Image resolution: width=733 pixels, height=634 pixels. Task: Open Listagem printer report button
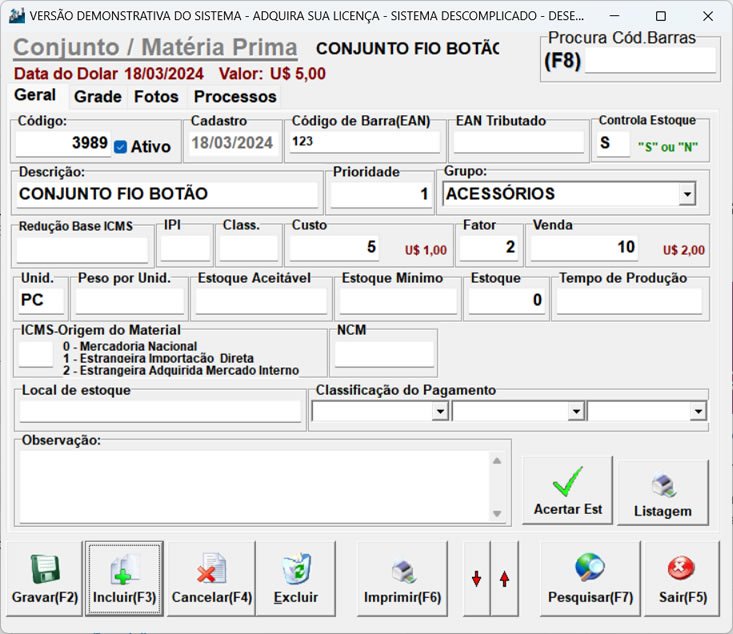[662, 492]
